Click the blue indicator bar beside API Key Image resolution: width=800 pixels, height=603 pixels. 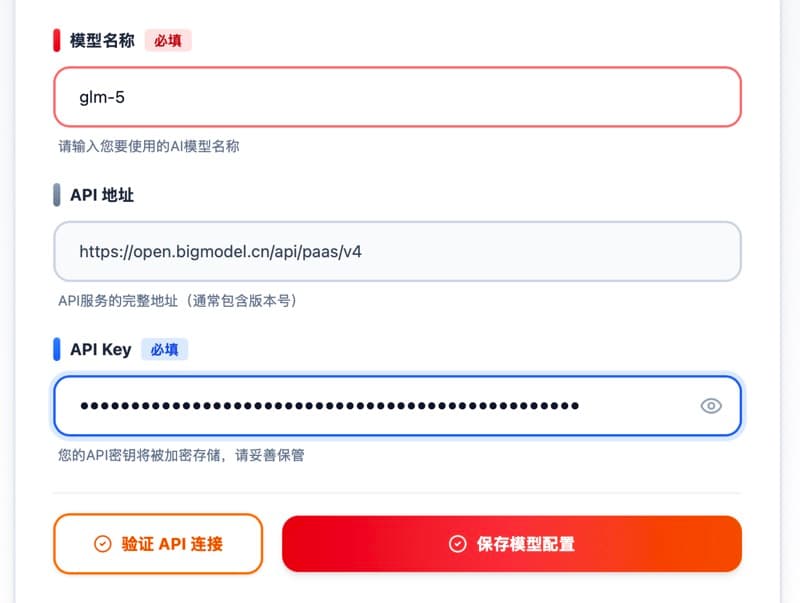click(x=54, y=349)
